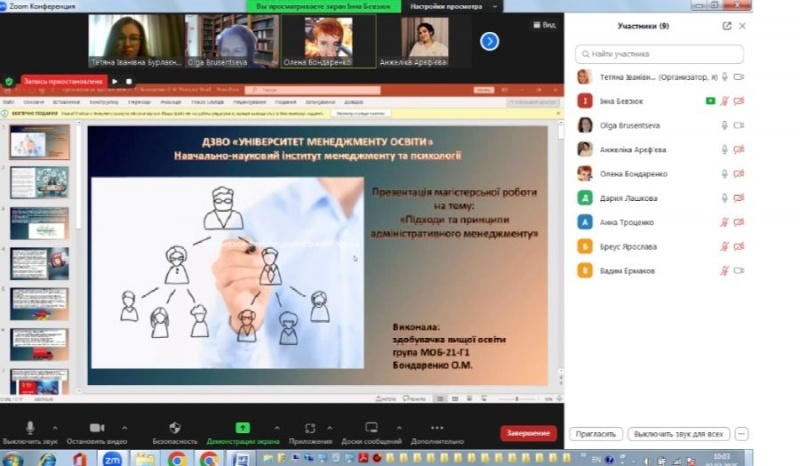Select the first slide thumbnail in PowerPoint
The image size is (800, 466).
point(39,142)
